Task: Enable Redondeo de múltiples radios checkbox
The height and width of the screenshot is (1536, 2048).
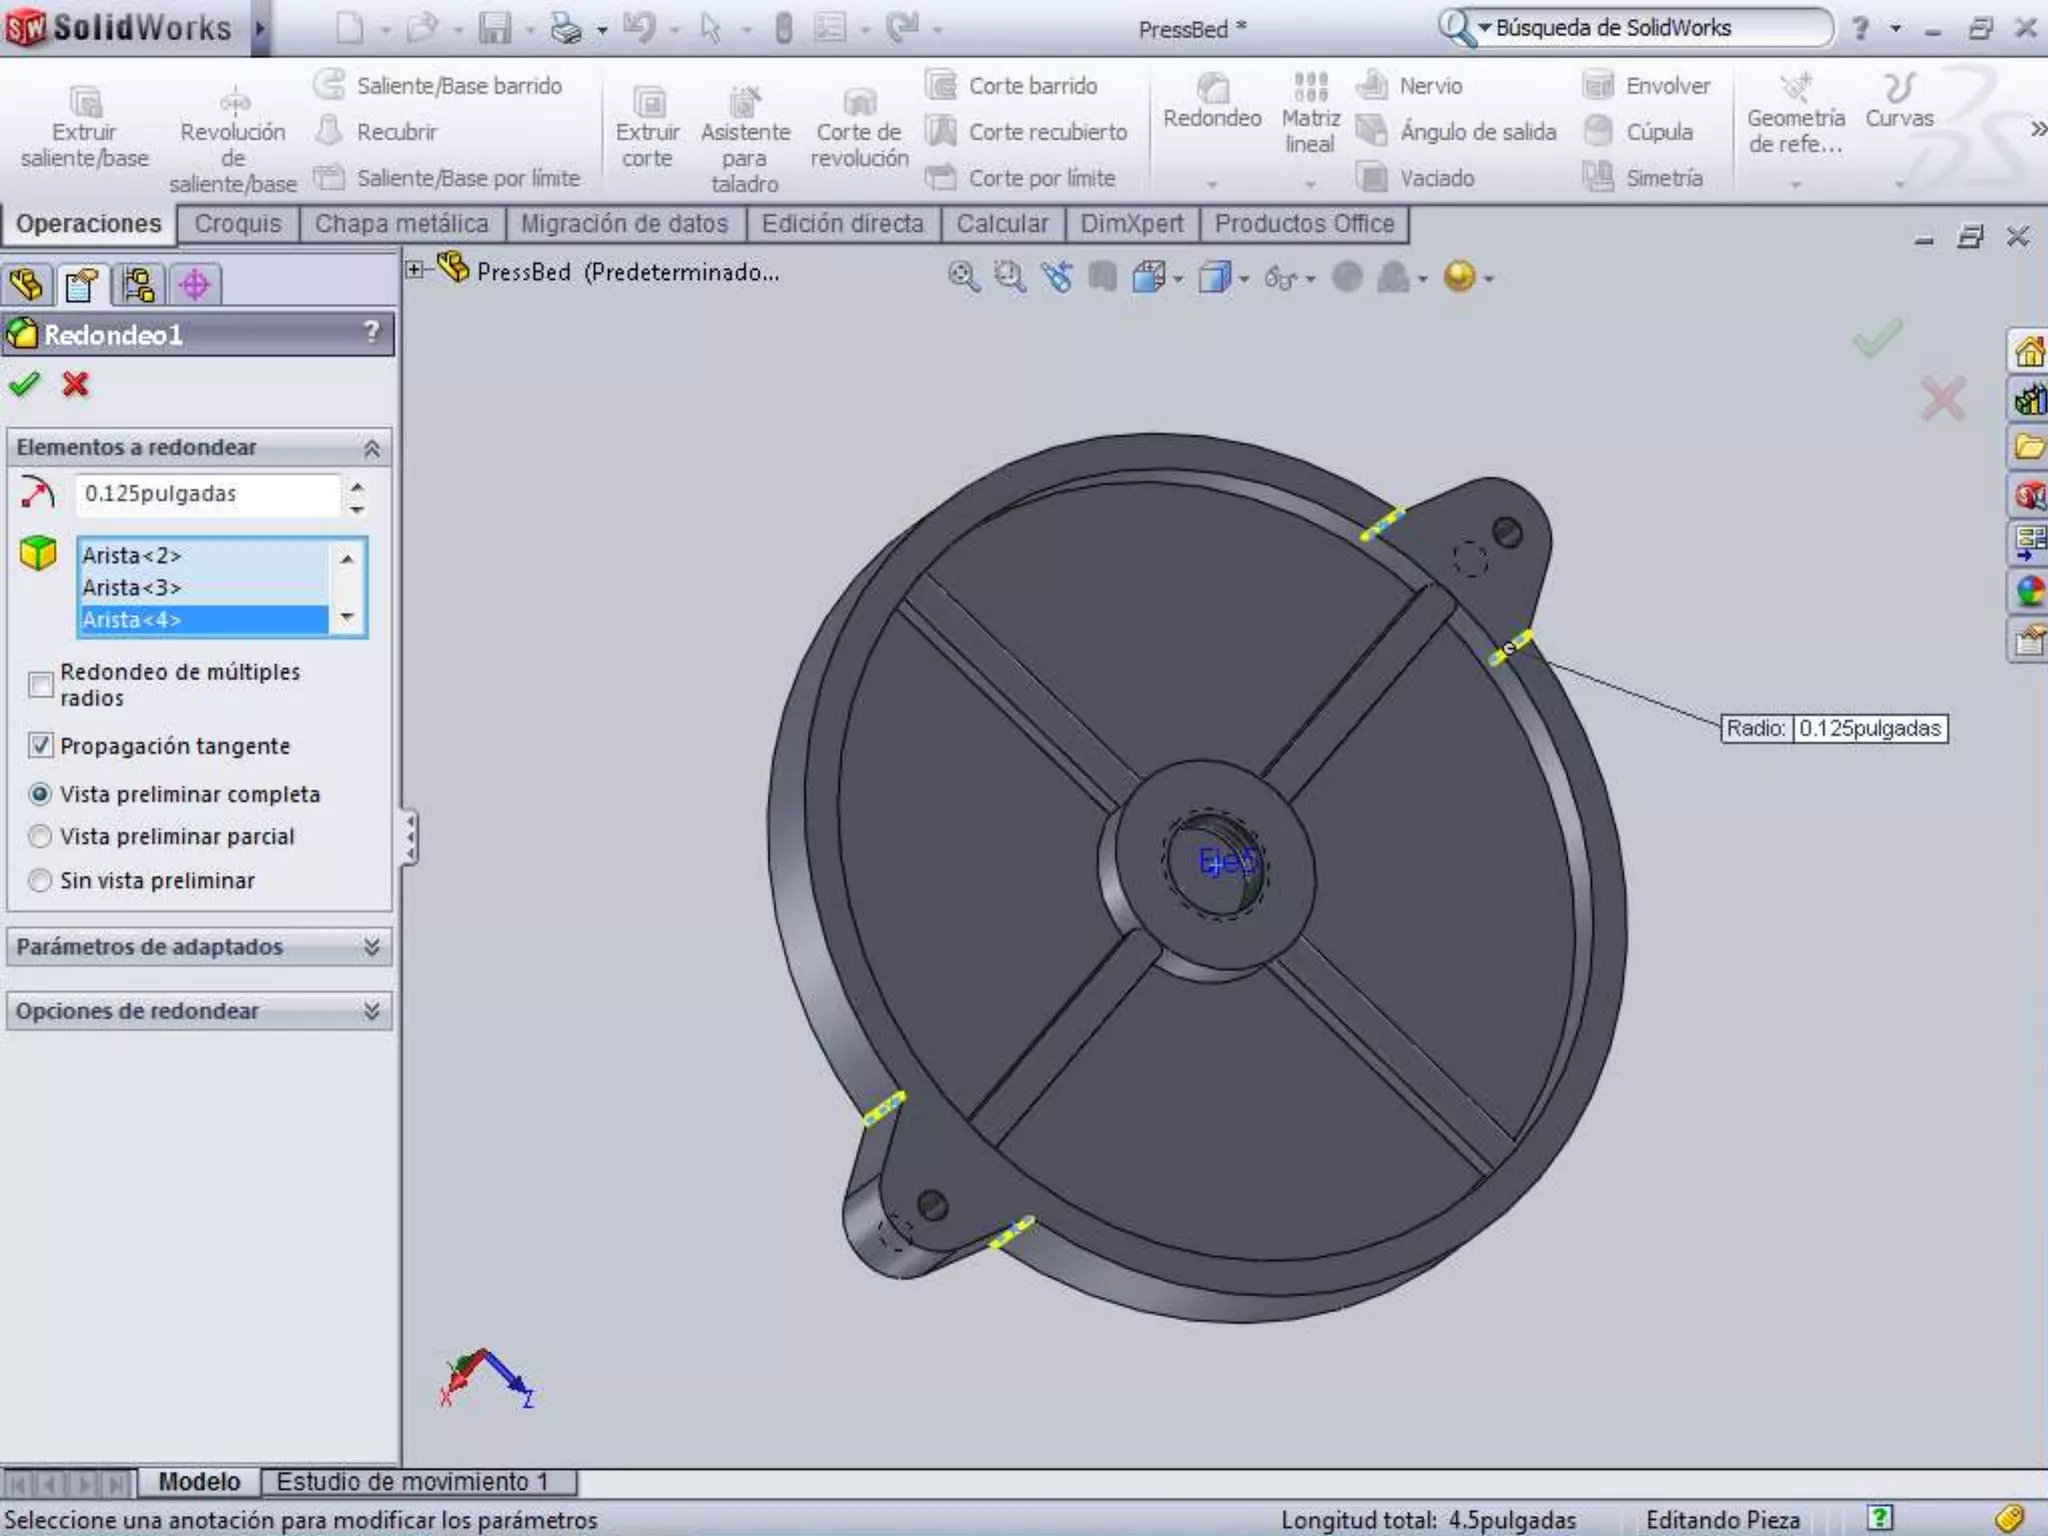Action: 41,685
